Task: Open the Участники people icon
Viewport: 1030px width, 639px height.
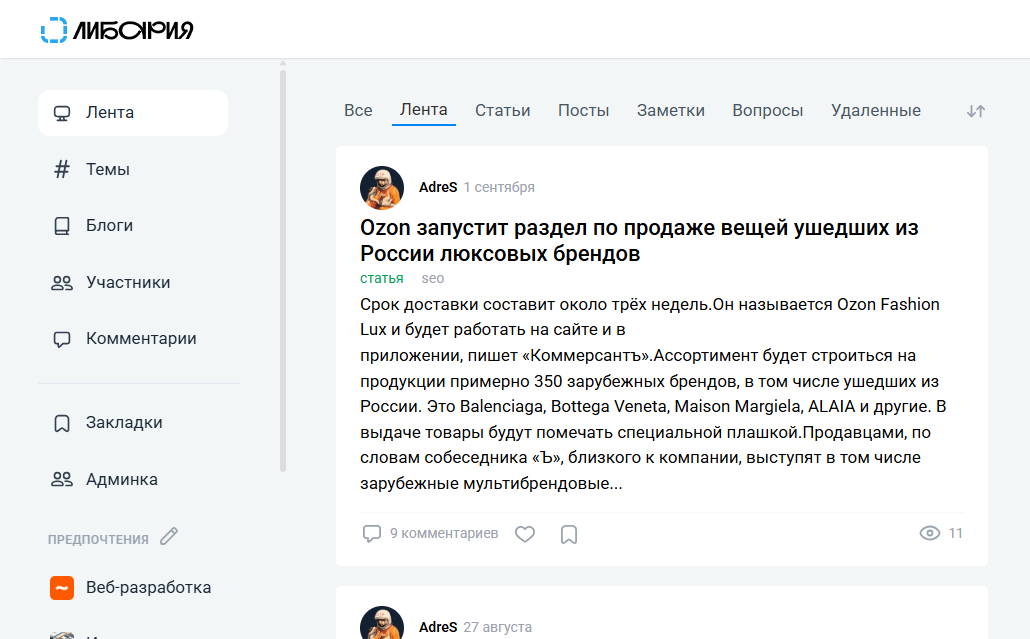Action: 62,283
